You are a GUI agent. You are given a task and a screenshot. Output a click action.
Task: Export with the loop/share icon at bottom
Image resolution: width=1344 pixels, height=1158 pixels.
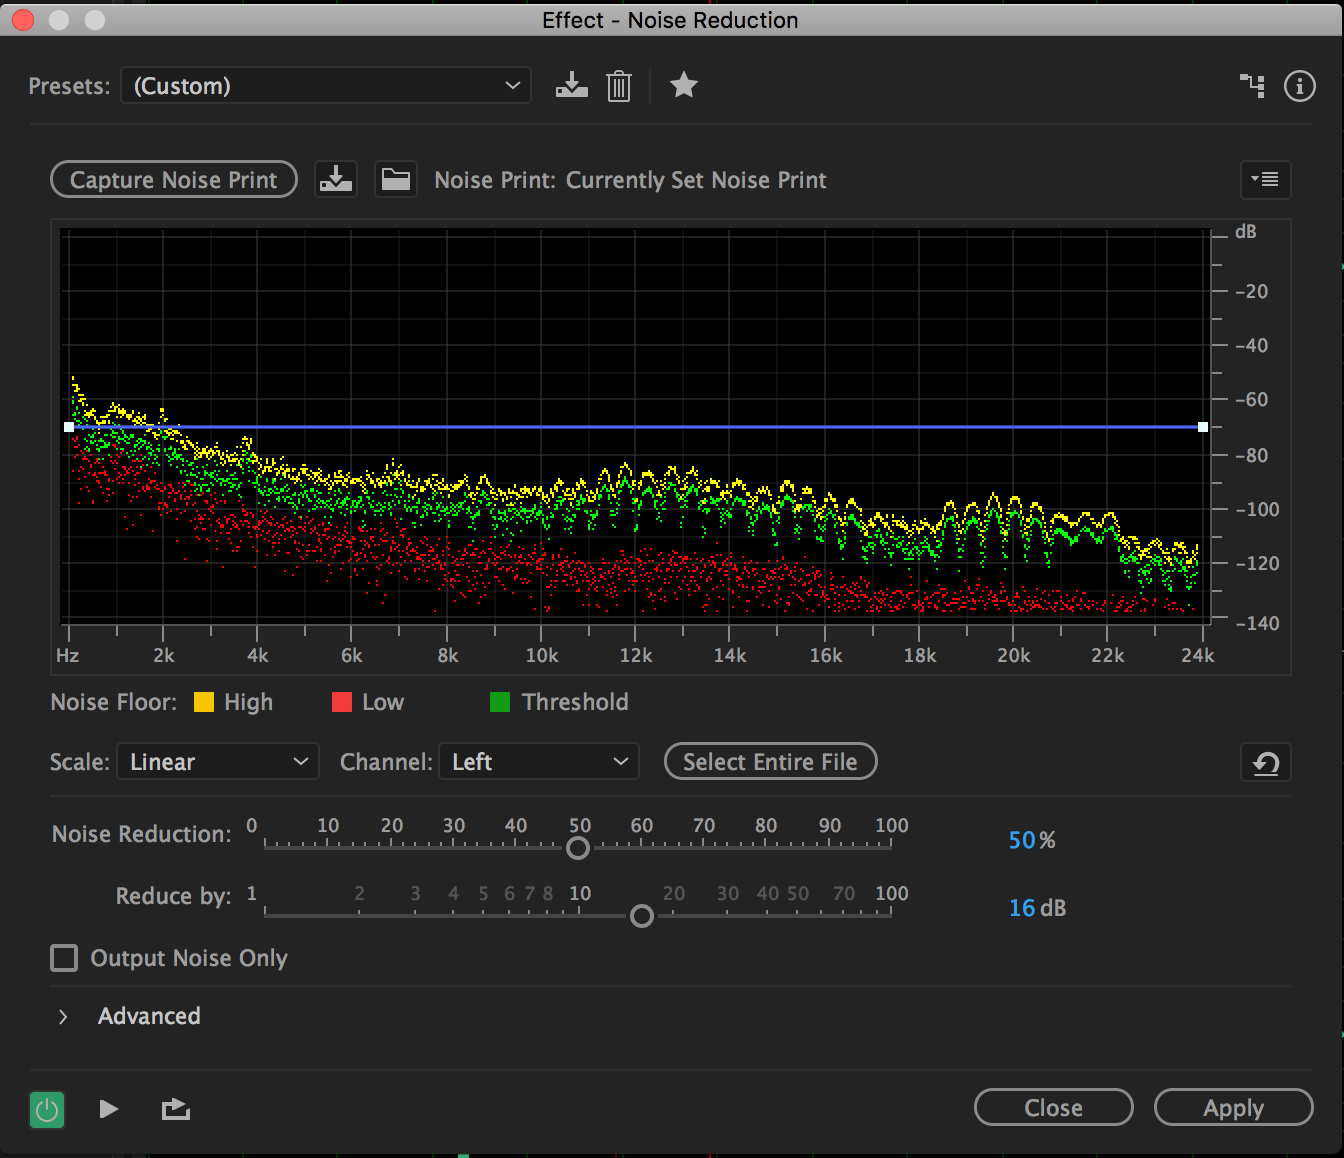click(x=176, y=1109)
